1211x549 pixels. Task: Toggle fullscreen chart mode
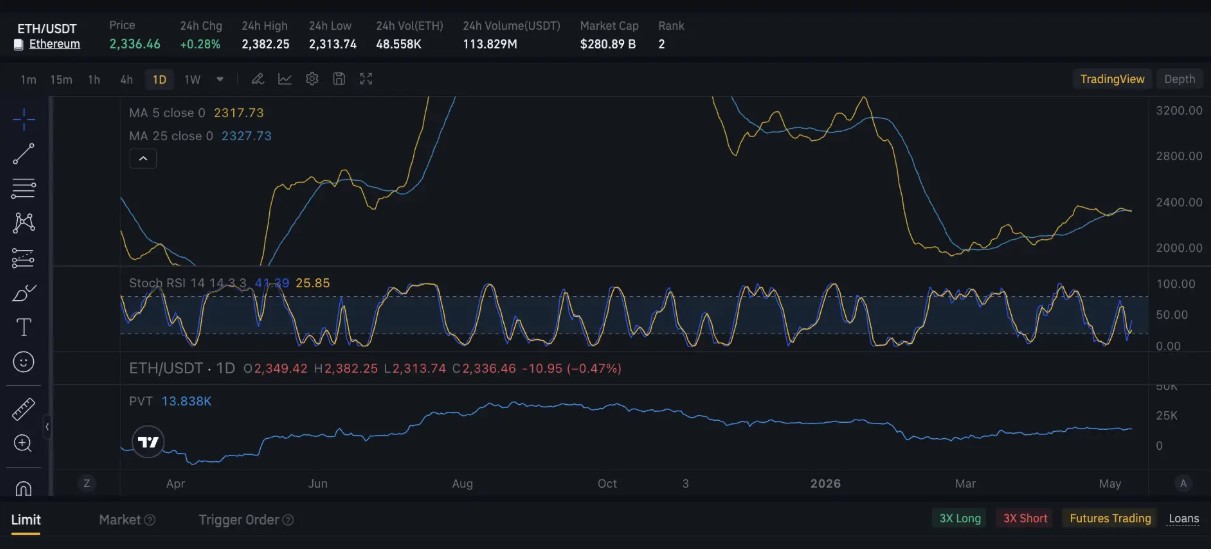pyautogui.click(x=366, y=79)
